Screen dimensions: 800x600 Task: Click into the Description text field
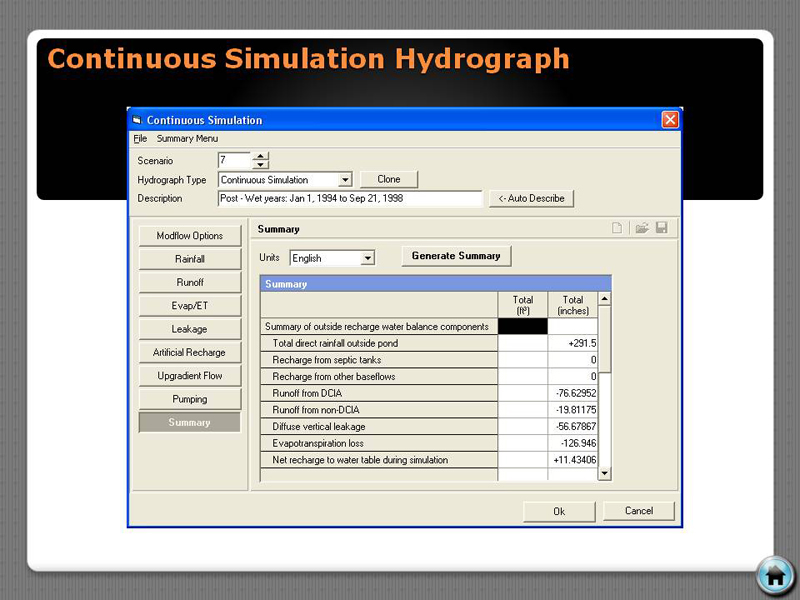(349, 198)
